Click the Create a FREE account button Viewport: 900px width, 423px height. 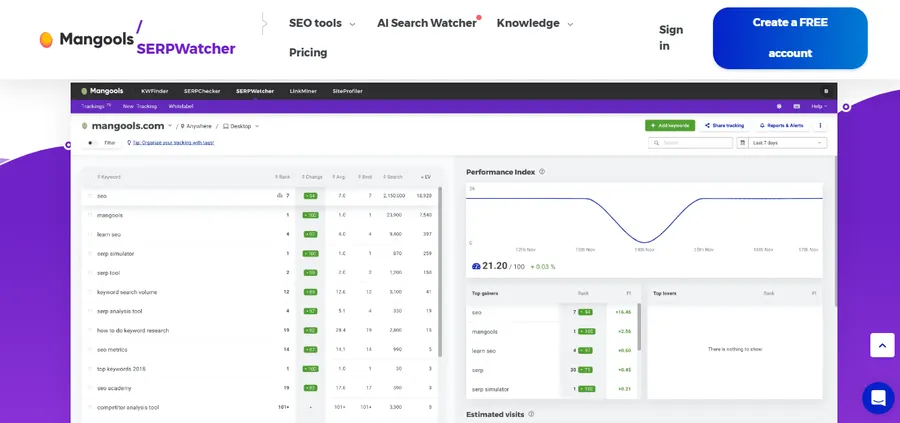[x=790, y=38]
